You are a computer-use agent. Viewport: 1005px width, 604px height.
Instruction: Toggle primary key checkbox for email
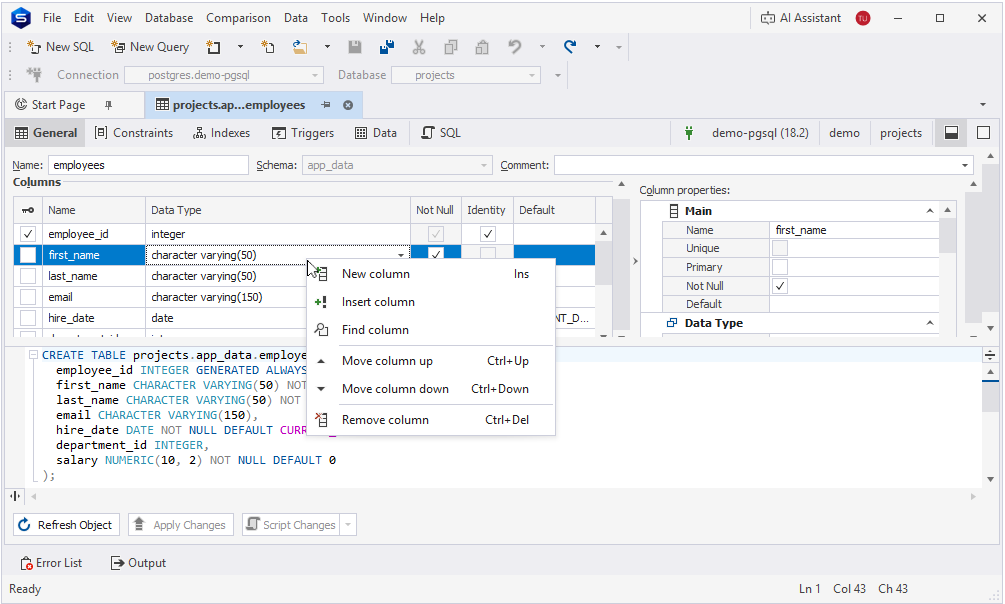pos(28,297)
